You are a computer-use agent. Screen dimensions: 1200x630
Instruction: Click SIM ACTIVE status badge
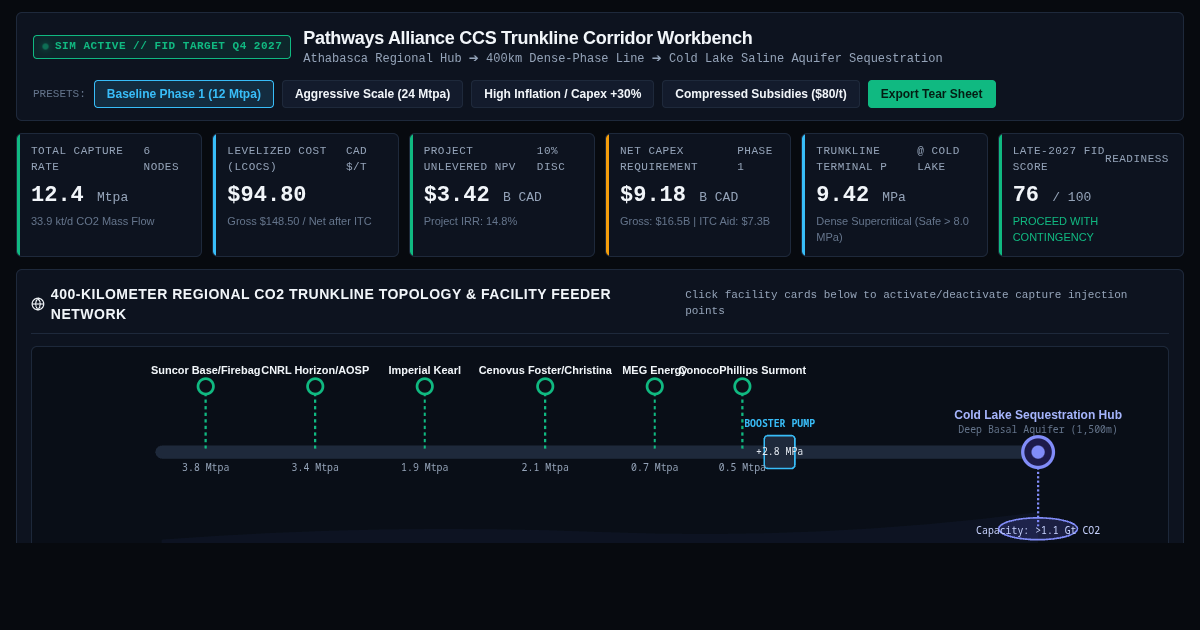(162, 47)
